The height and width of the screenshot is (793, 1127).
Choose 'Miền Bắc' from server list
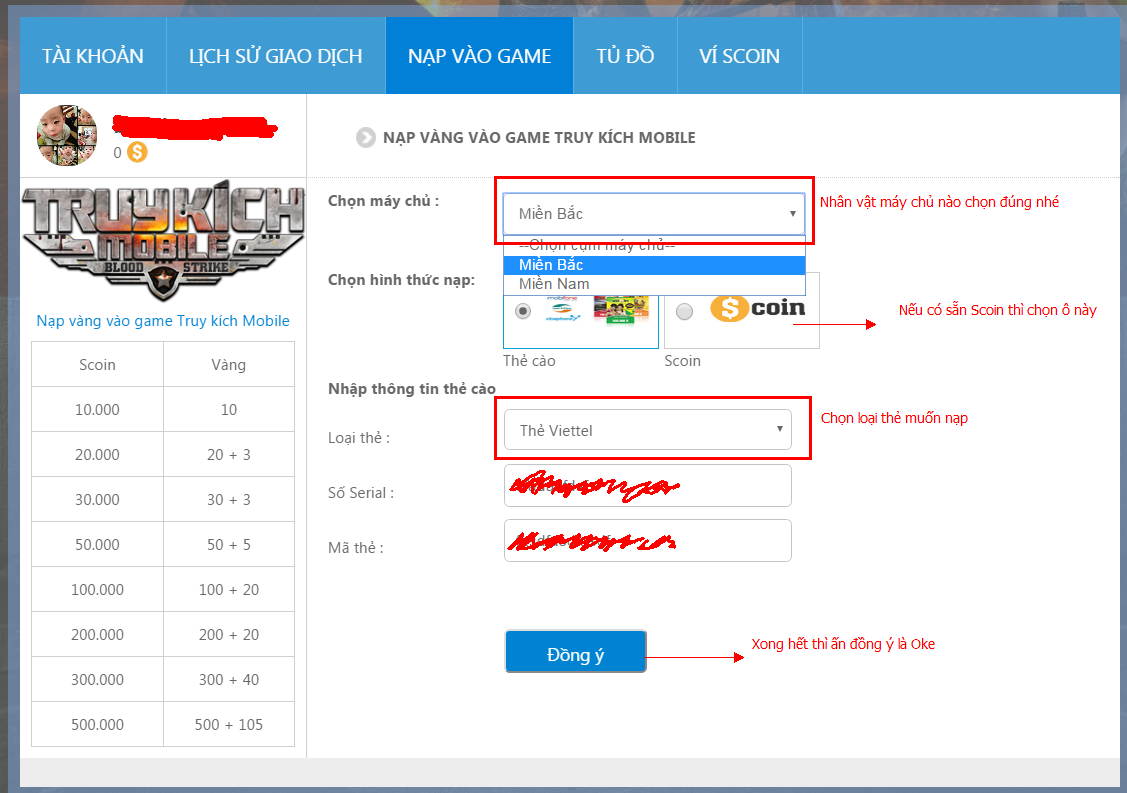coord(653,265)
